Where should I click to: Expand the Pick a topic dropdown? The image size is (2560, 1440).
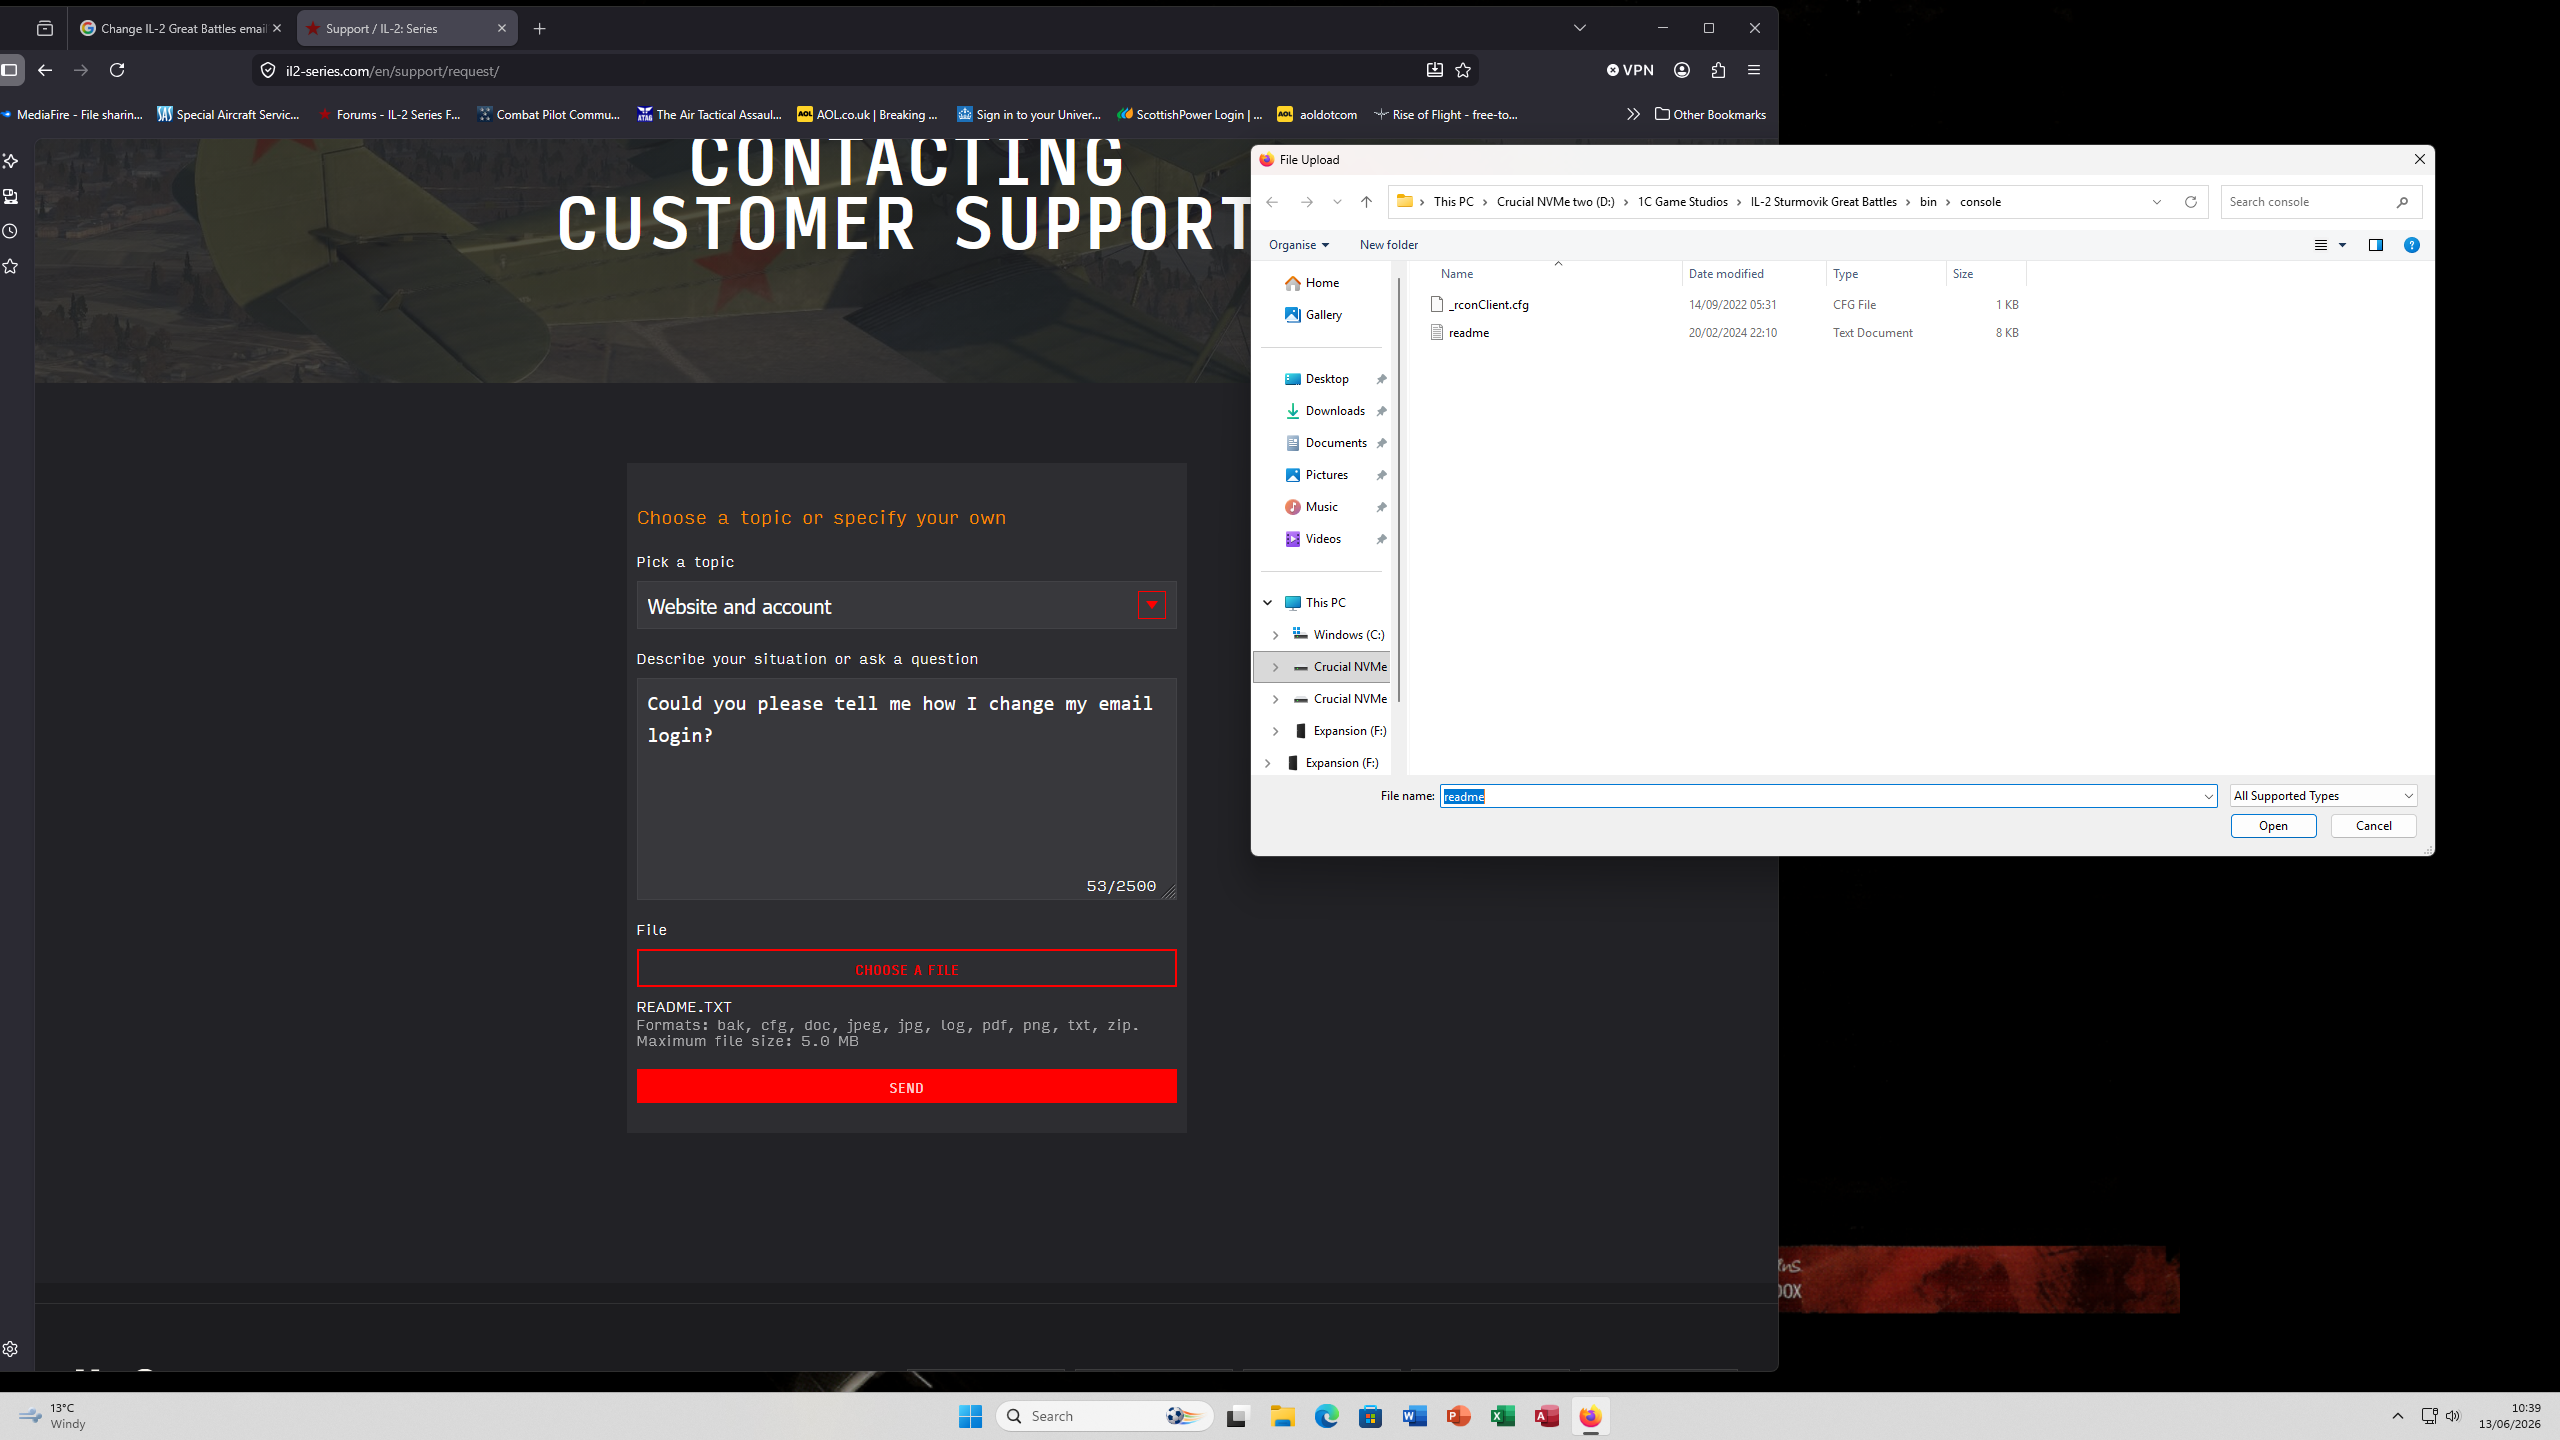click(x=1151, y=605)
